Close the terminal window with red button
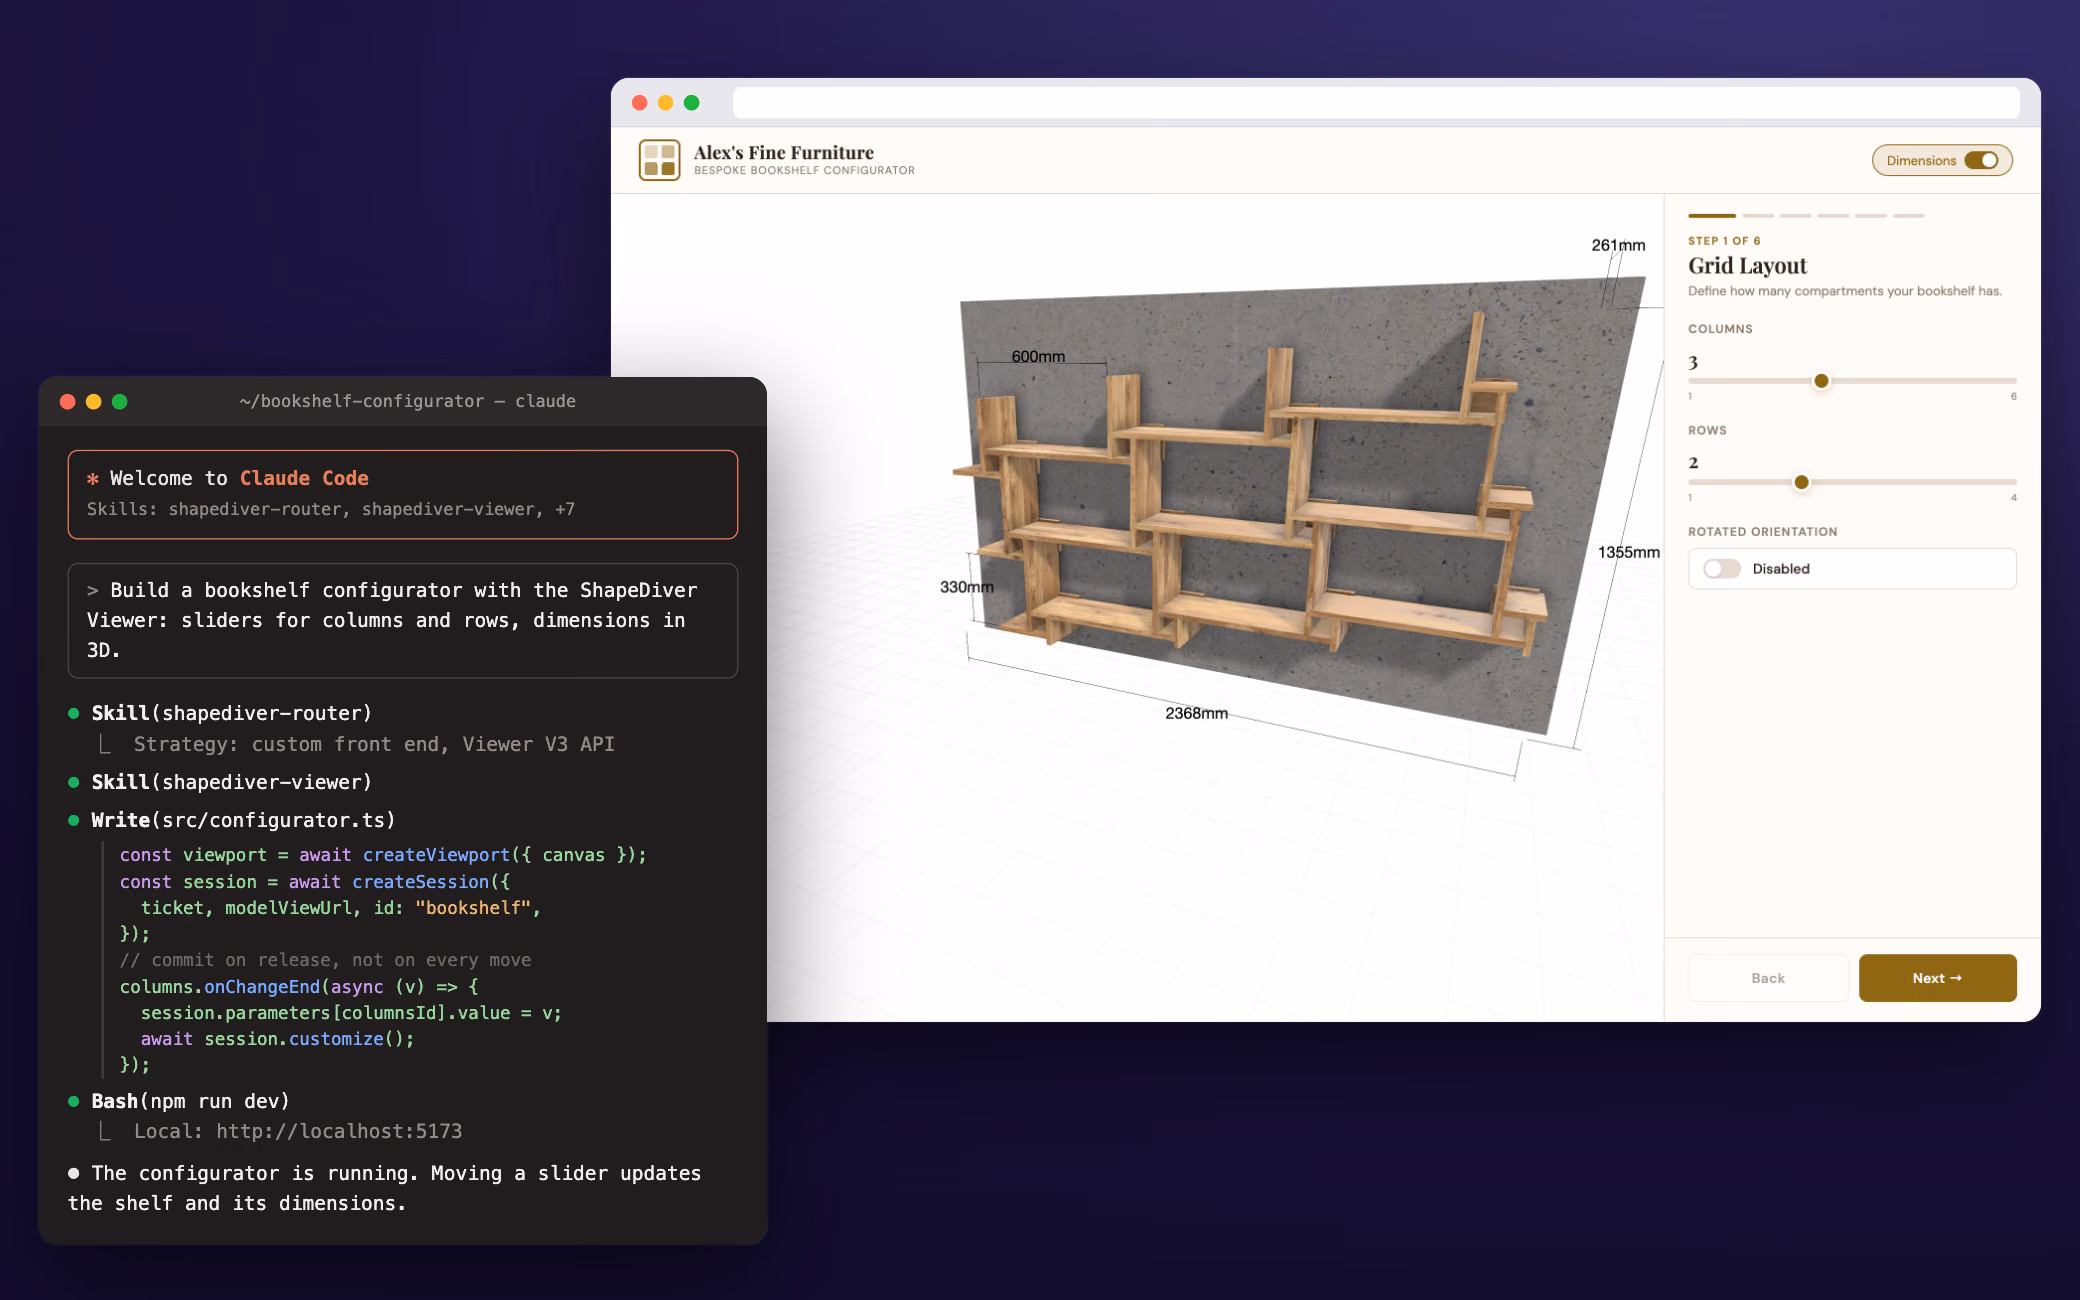Image resolution: width=2080 pixels, height=1300 pixels. coord(68,402)
